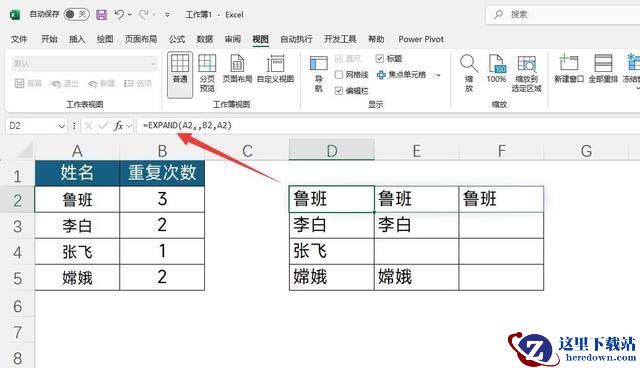Image resolution: width=640 pixels, height=368 pixels.
Task: Switch to the 审阅 ribbon tab
Action: (233, 39)
